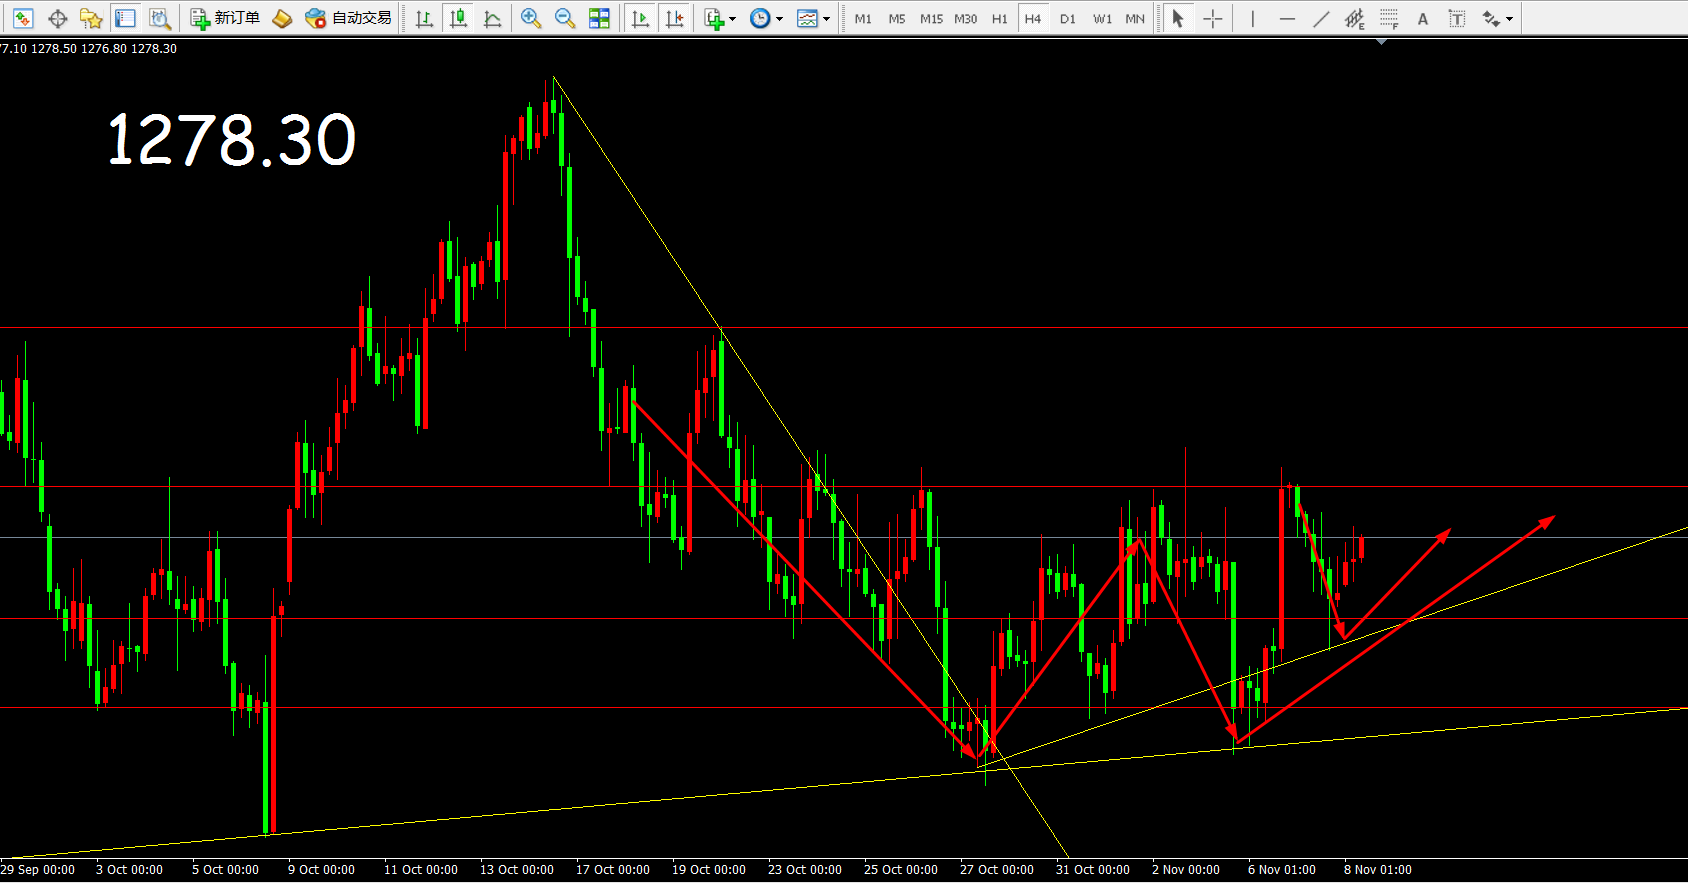Select the trendline drawing tool
1688x883 pixels.
coord(1321,18)
